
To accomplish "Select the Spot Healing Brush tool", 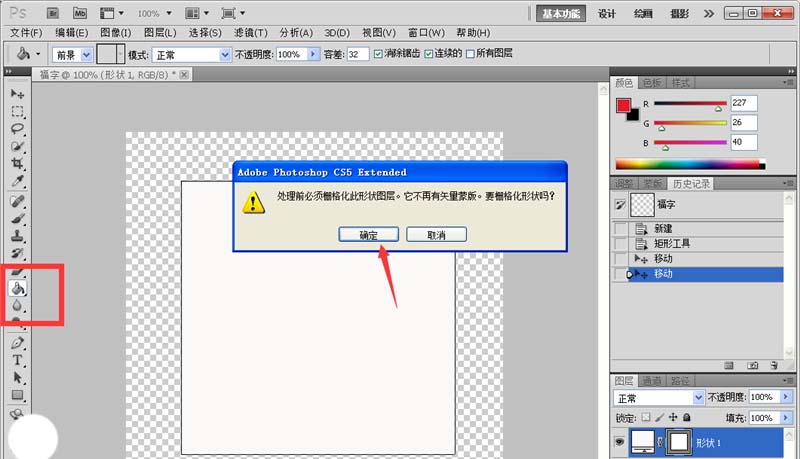I will pos(17,201).
